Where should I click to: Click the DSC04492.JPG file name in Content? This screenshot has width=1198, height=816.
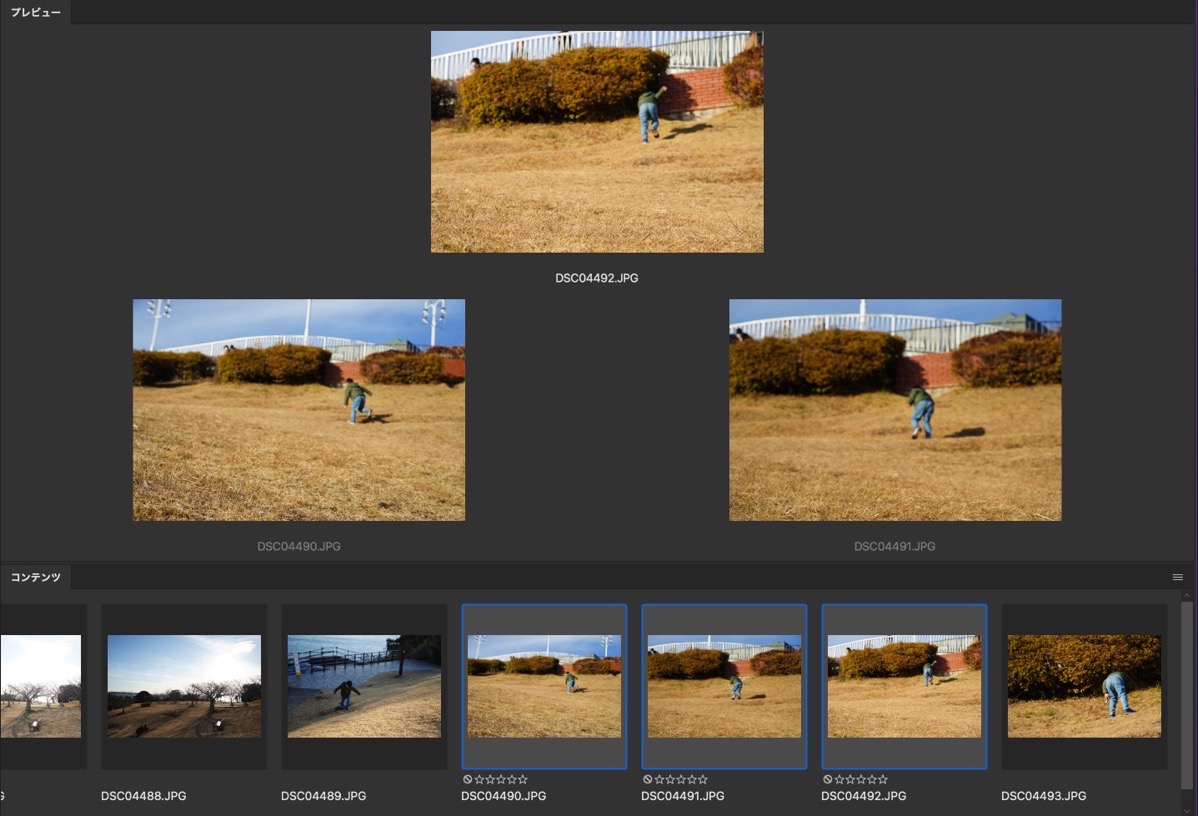(x=863, y=795)
